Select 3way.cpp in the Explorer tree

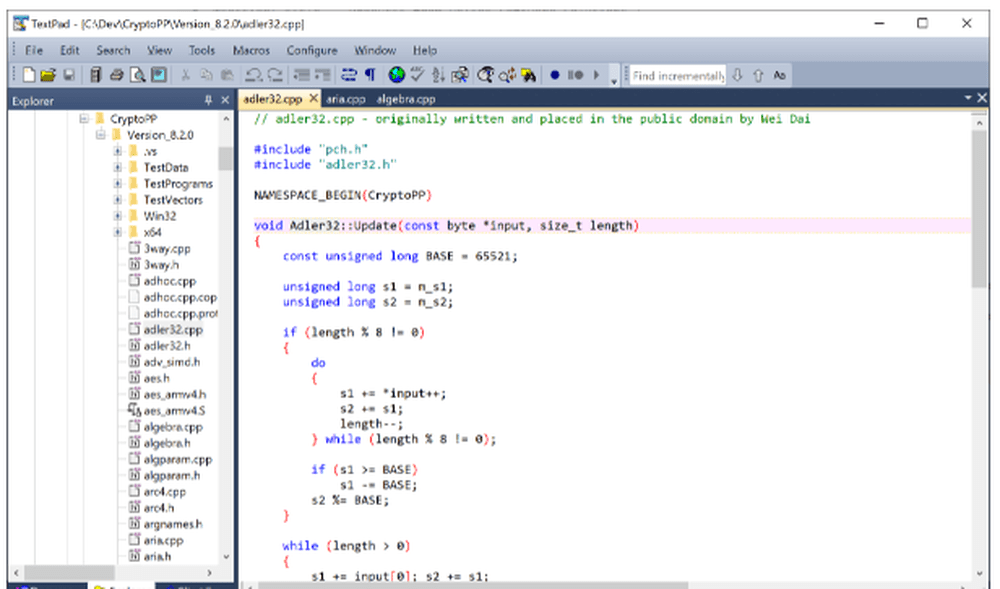[x=167, y=249]
